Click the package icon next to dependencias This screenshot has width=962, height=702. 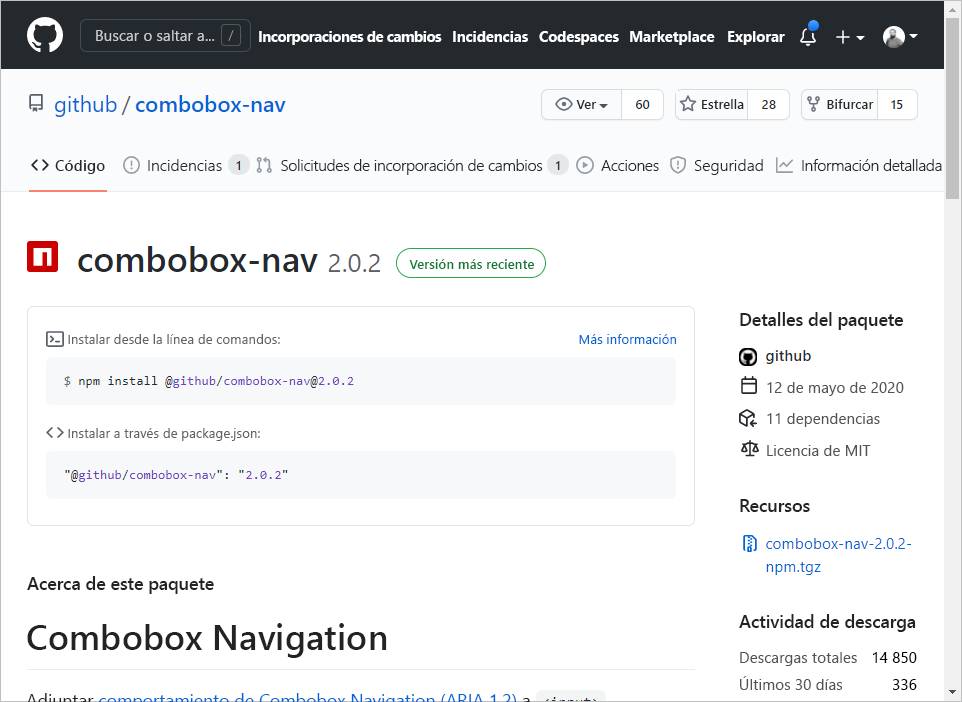pyautogui.click(x=747, y=418)
